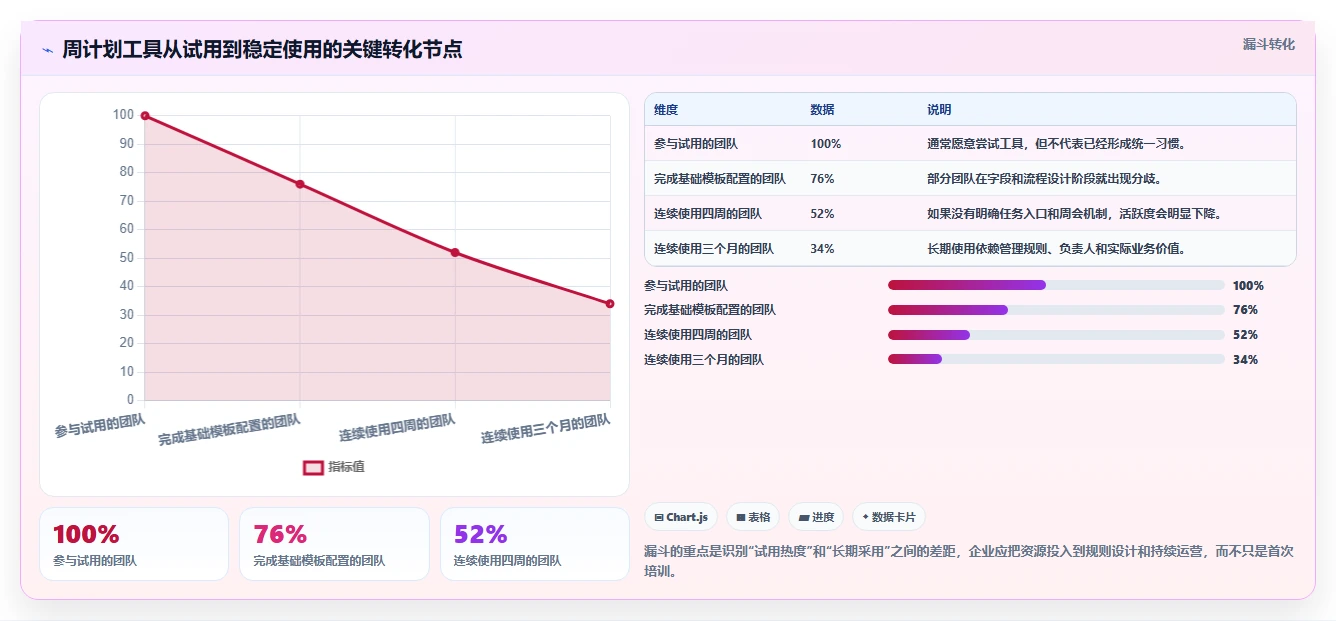Click the lightning icon beside the title
Screen dimensions: 1336x621
[47, 50]
